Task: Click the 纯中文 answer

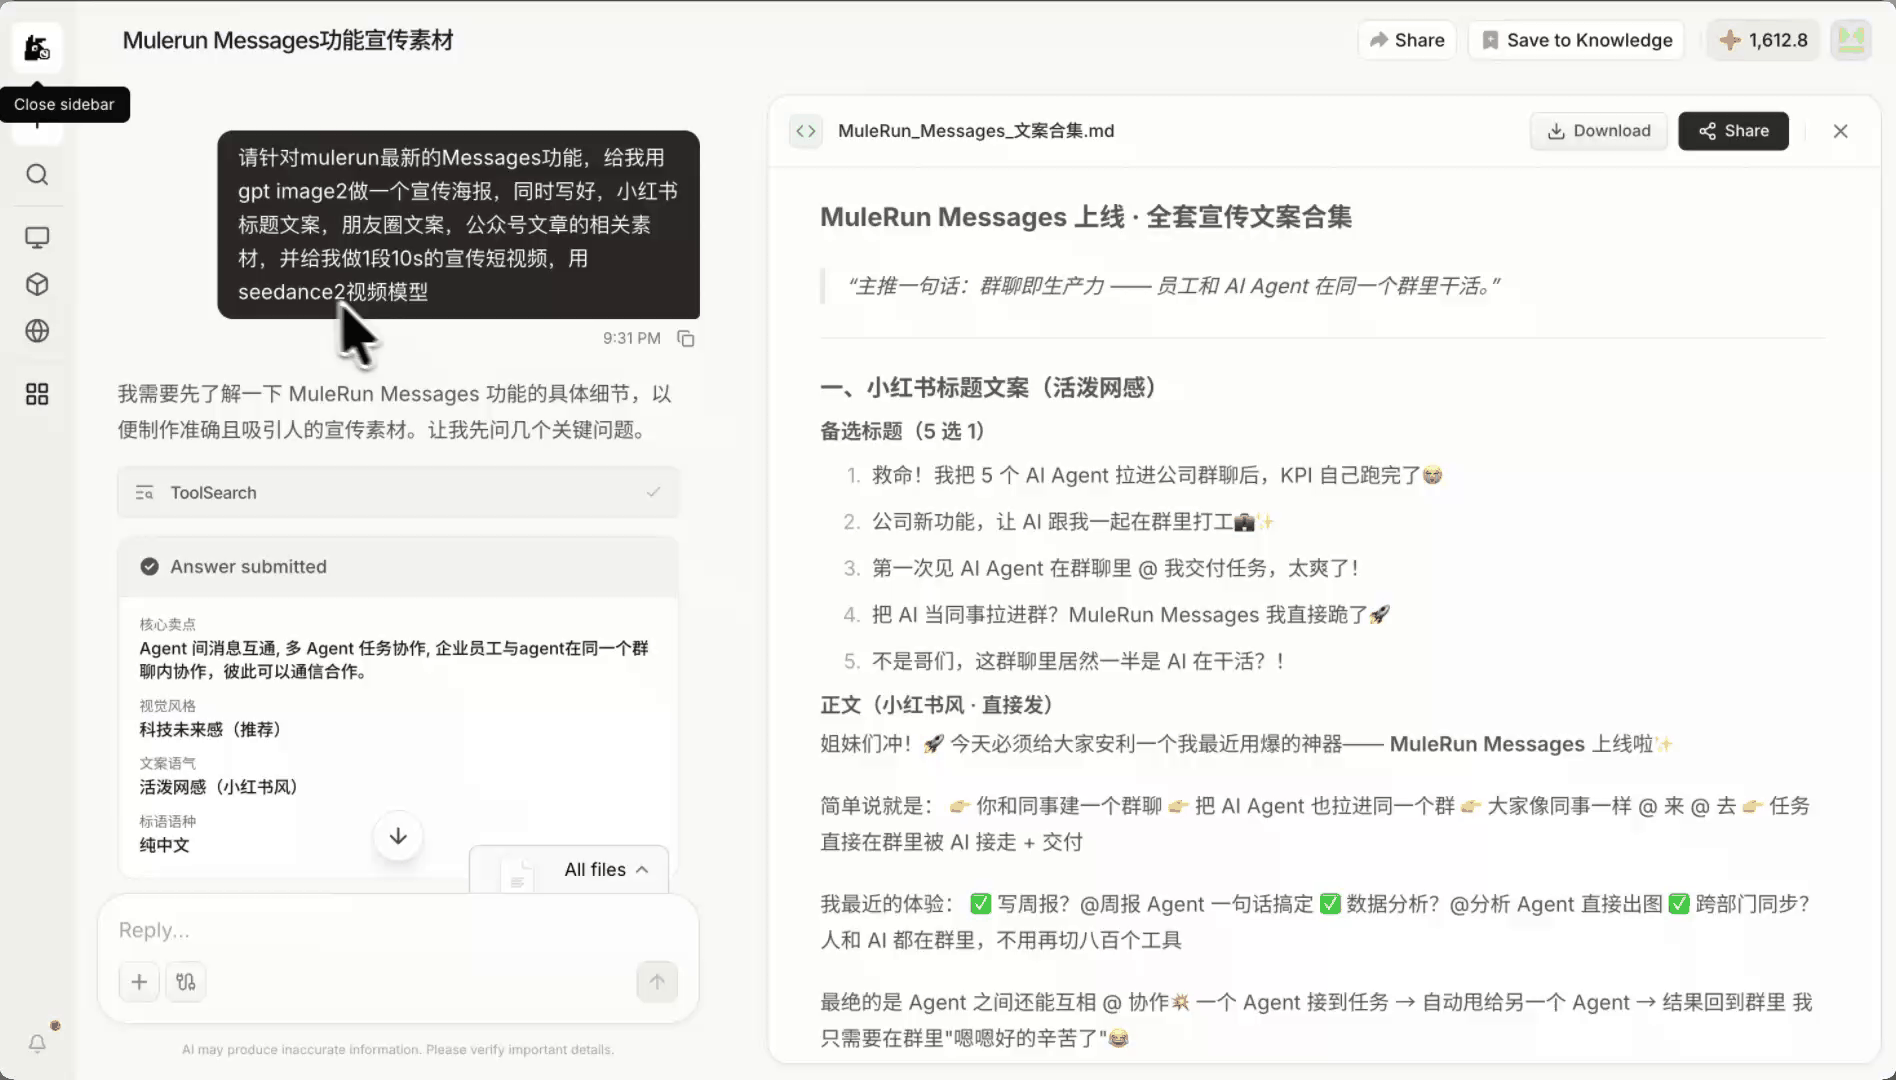Action: click(x=164, y=845)
